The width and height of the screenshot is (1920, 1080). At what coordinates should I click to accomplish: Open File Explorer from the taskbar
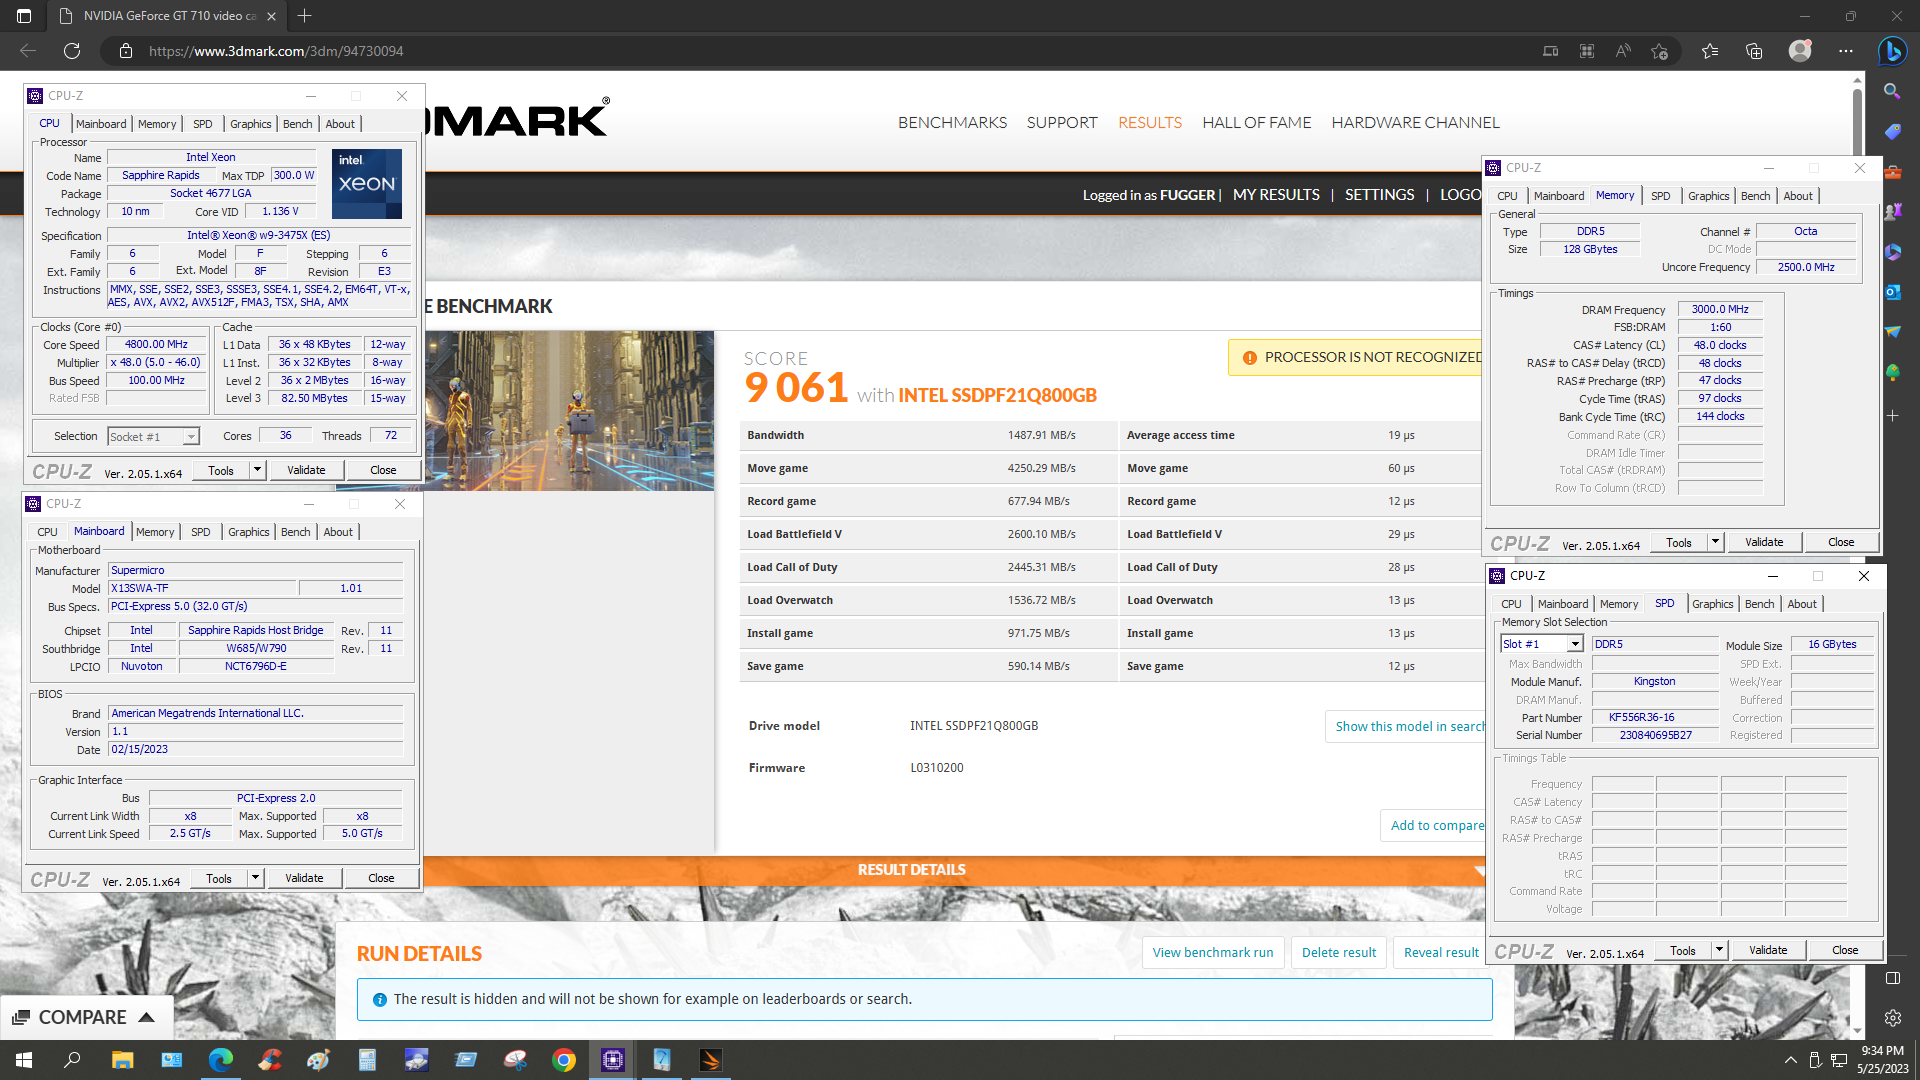tap(122, 1060)
